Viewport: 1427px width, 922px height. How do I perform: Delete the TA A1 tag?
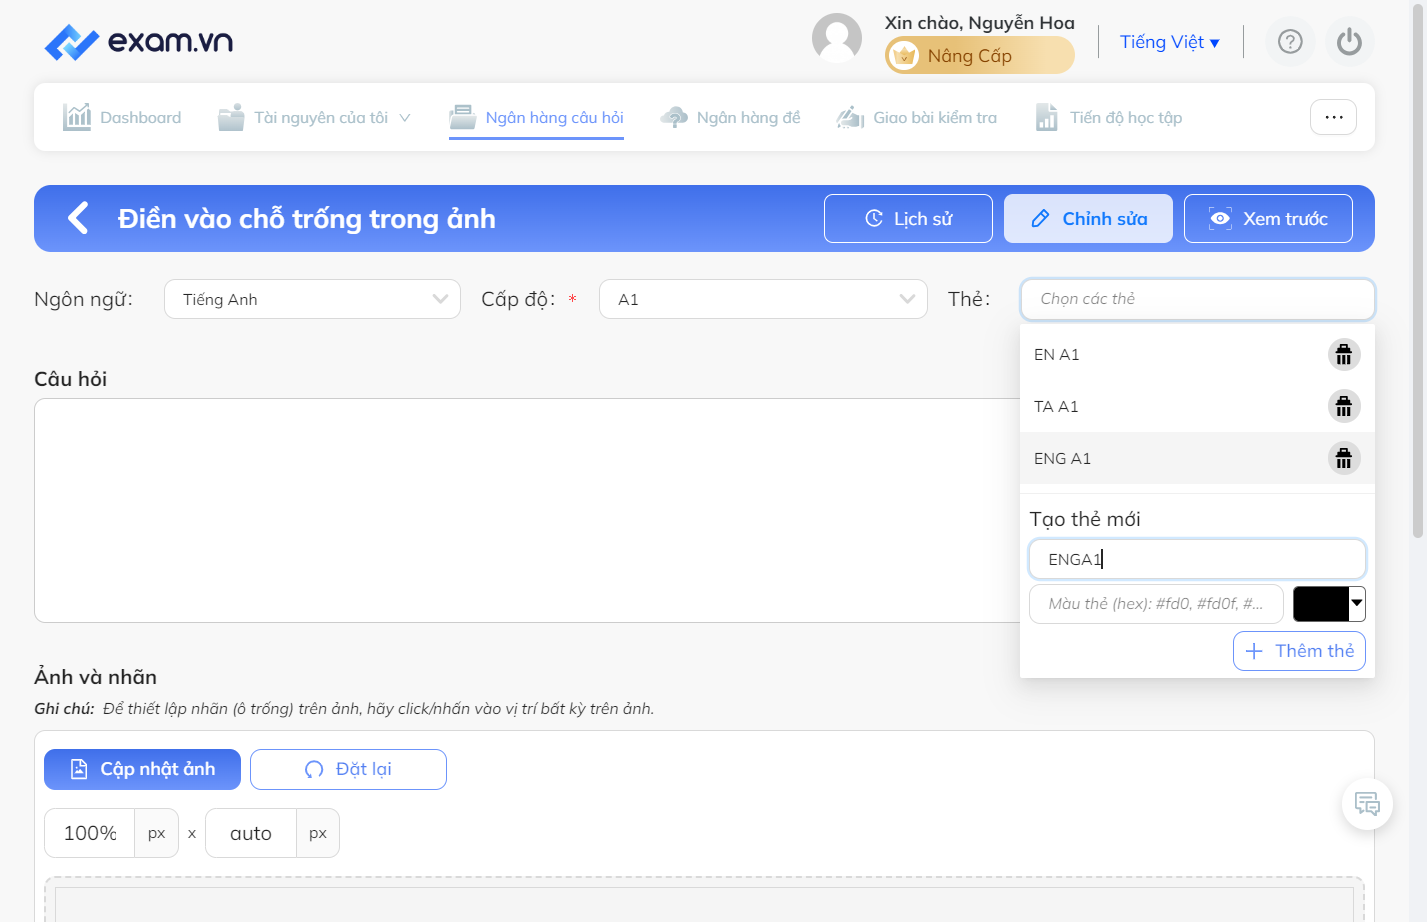click(1344, 406)
